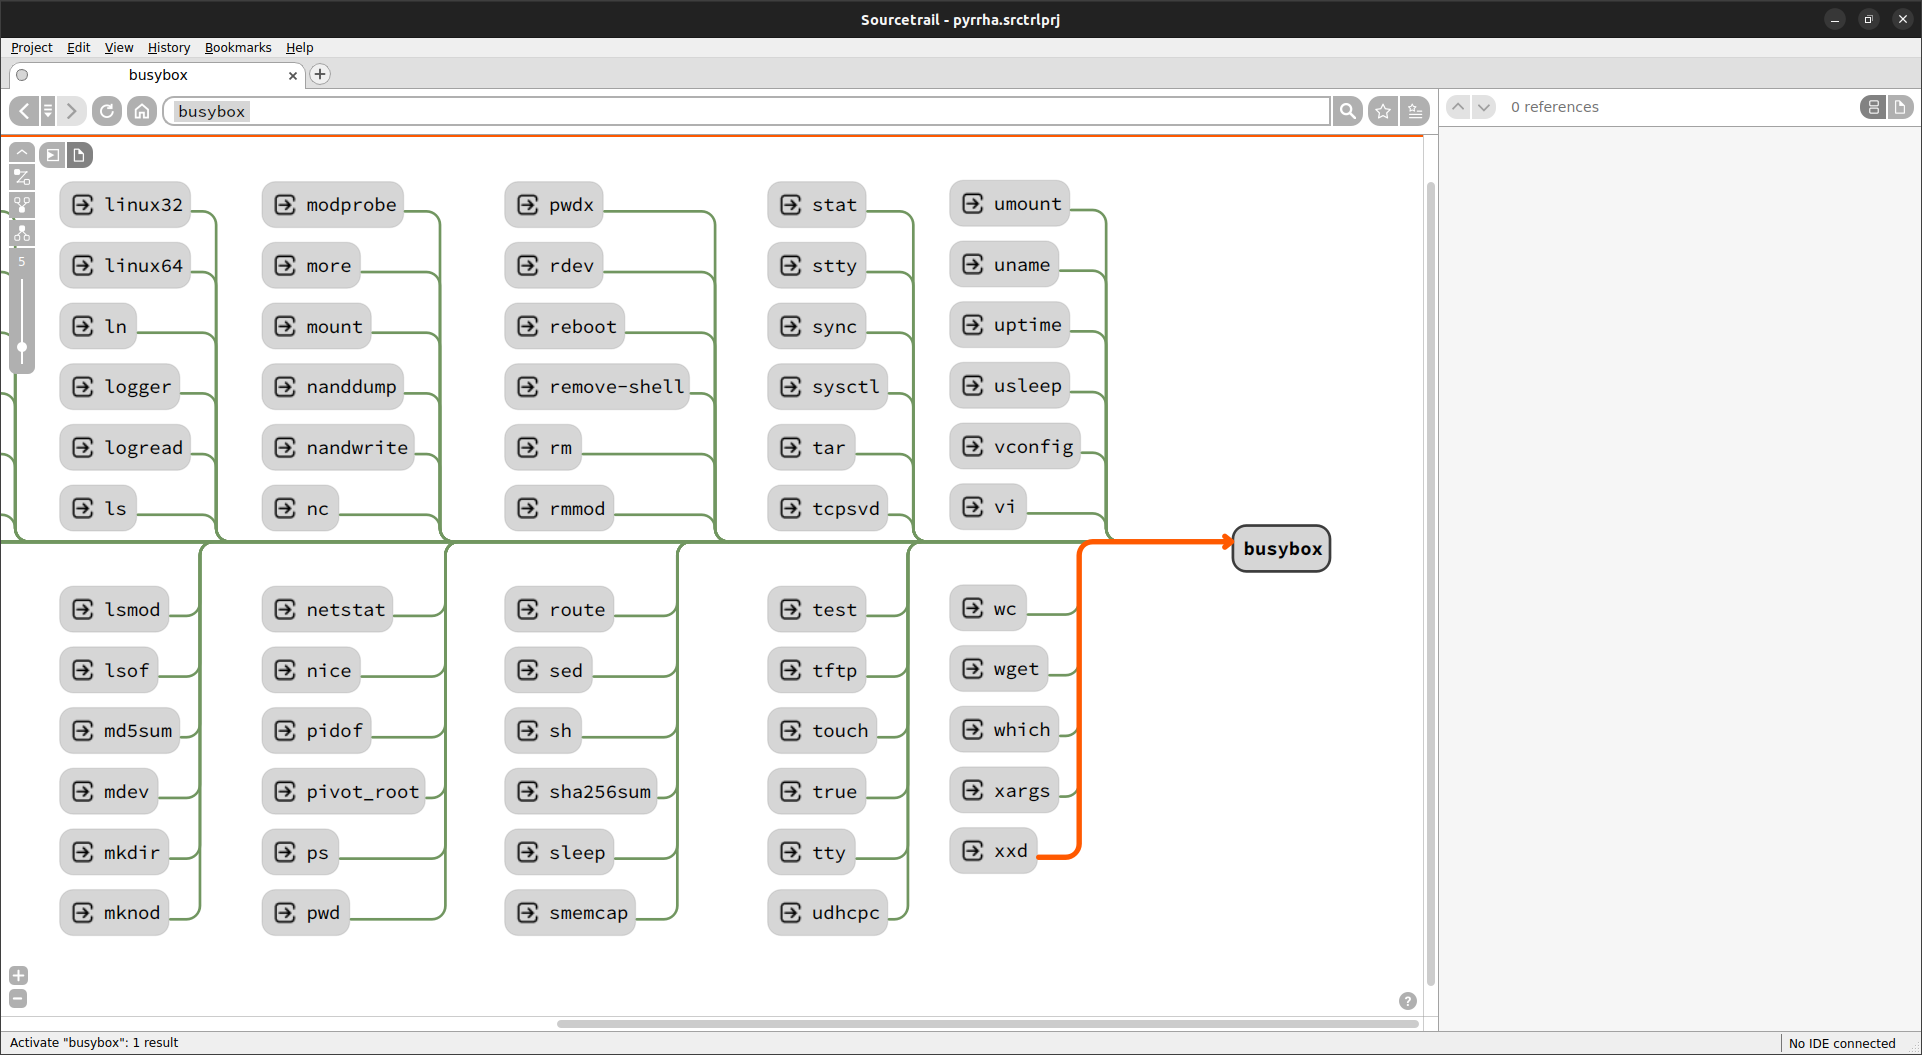Bookmark the active symbol with the star icon

tap(1383, 111)
